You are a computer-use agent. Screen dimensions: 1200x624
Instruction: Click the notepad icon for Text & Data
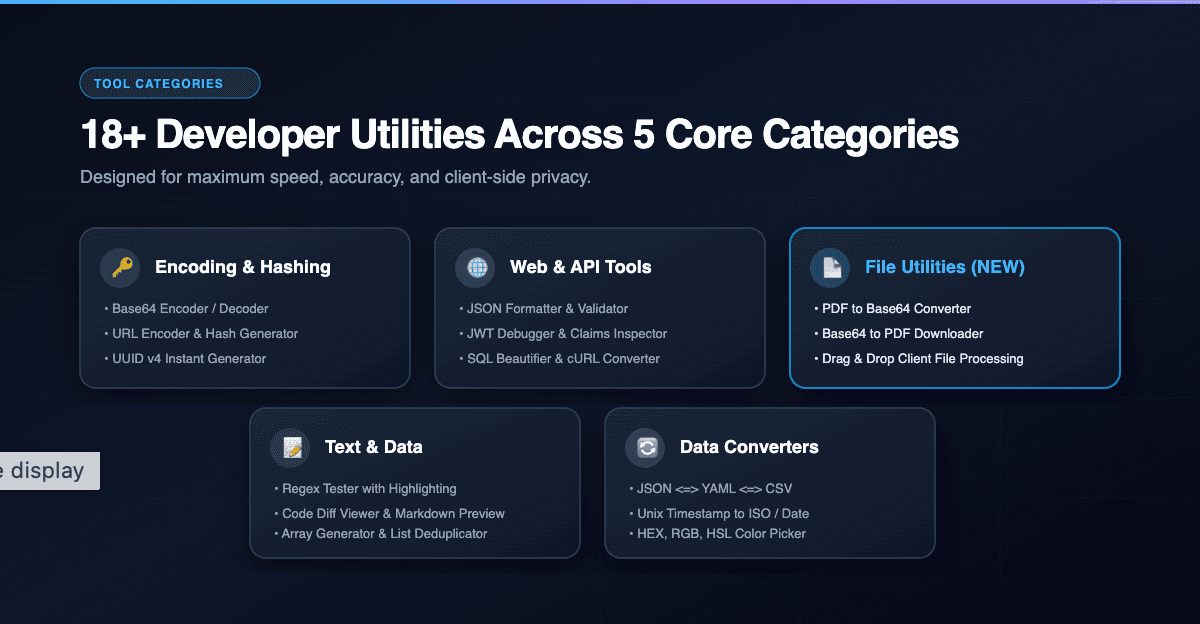pyautogui.click(x=290, y=447)
